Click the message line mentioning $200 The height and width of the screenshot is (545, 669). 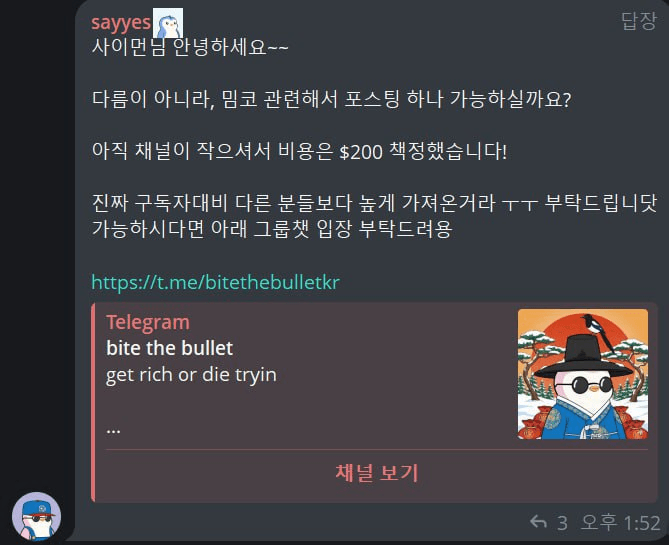300,151
